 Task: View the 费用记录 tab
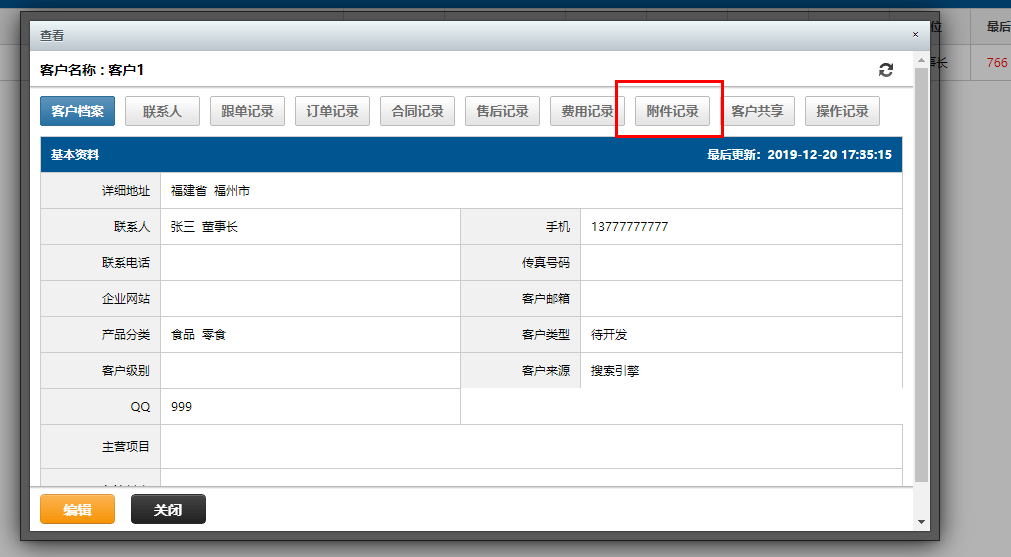tap(587, 111)
